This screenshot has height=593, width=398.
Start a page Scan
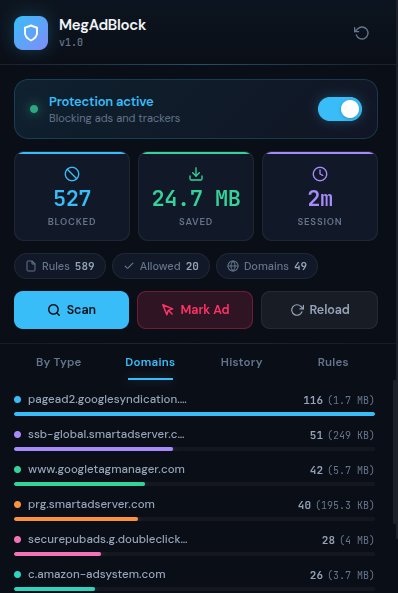tap(72, 310)
